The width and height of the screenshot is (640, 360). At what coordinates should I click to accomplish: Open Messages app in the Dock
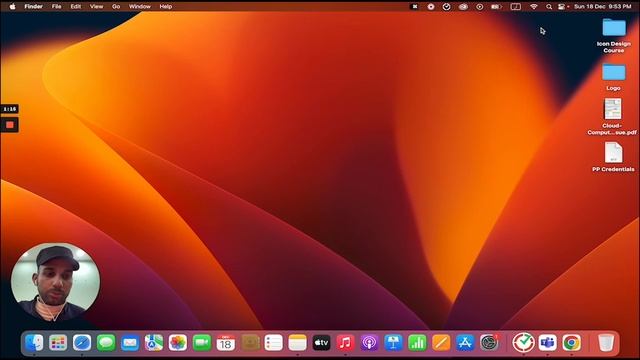click(x=106, y=343)
